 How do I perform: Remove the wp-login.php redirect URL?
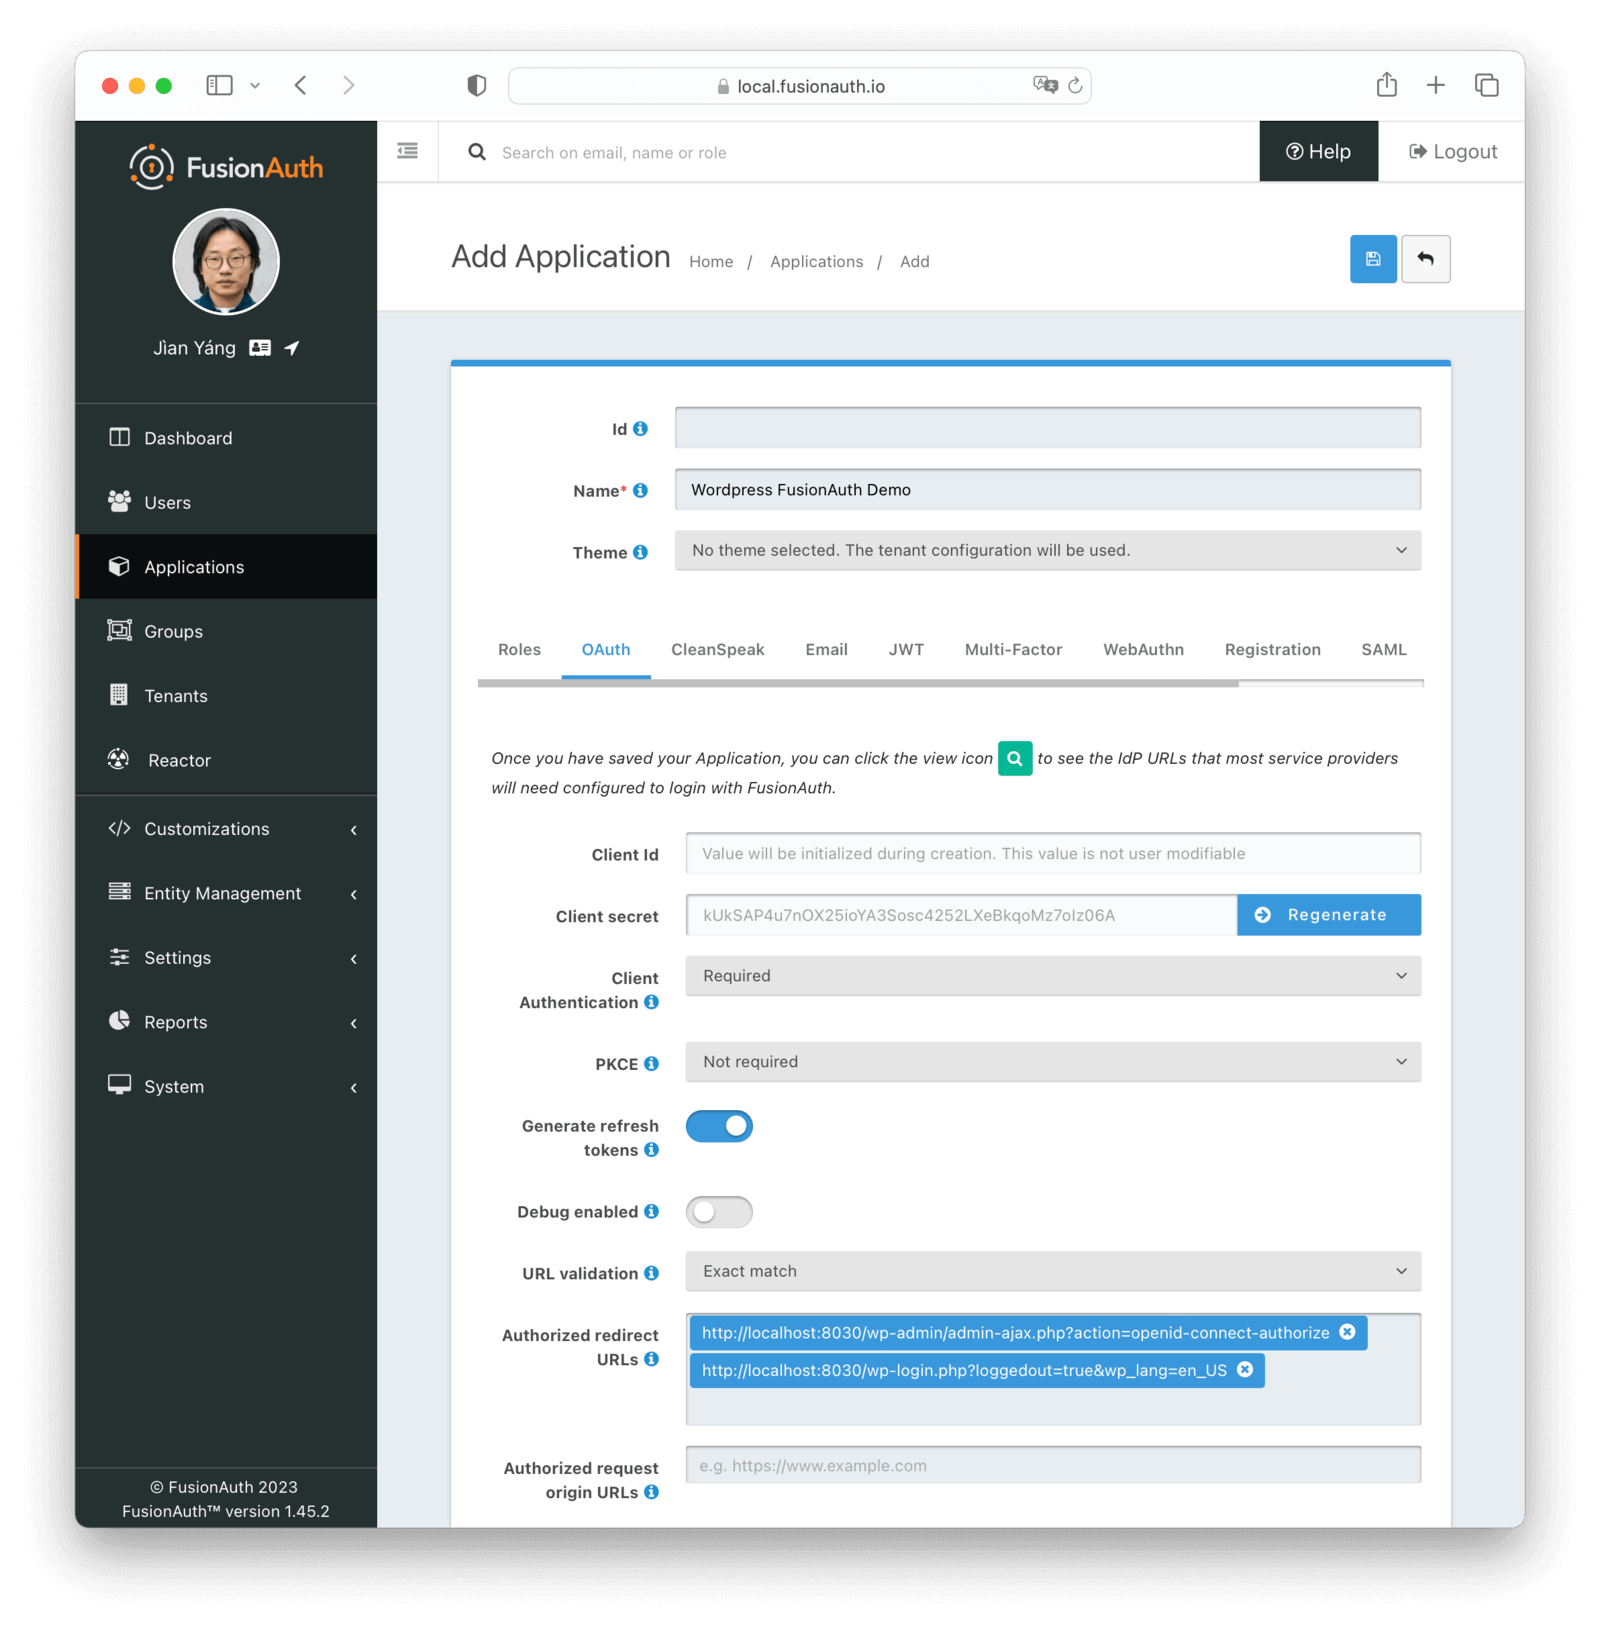coord(1245,1370)
